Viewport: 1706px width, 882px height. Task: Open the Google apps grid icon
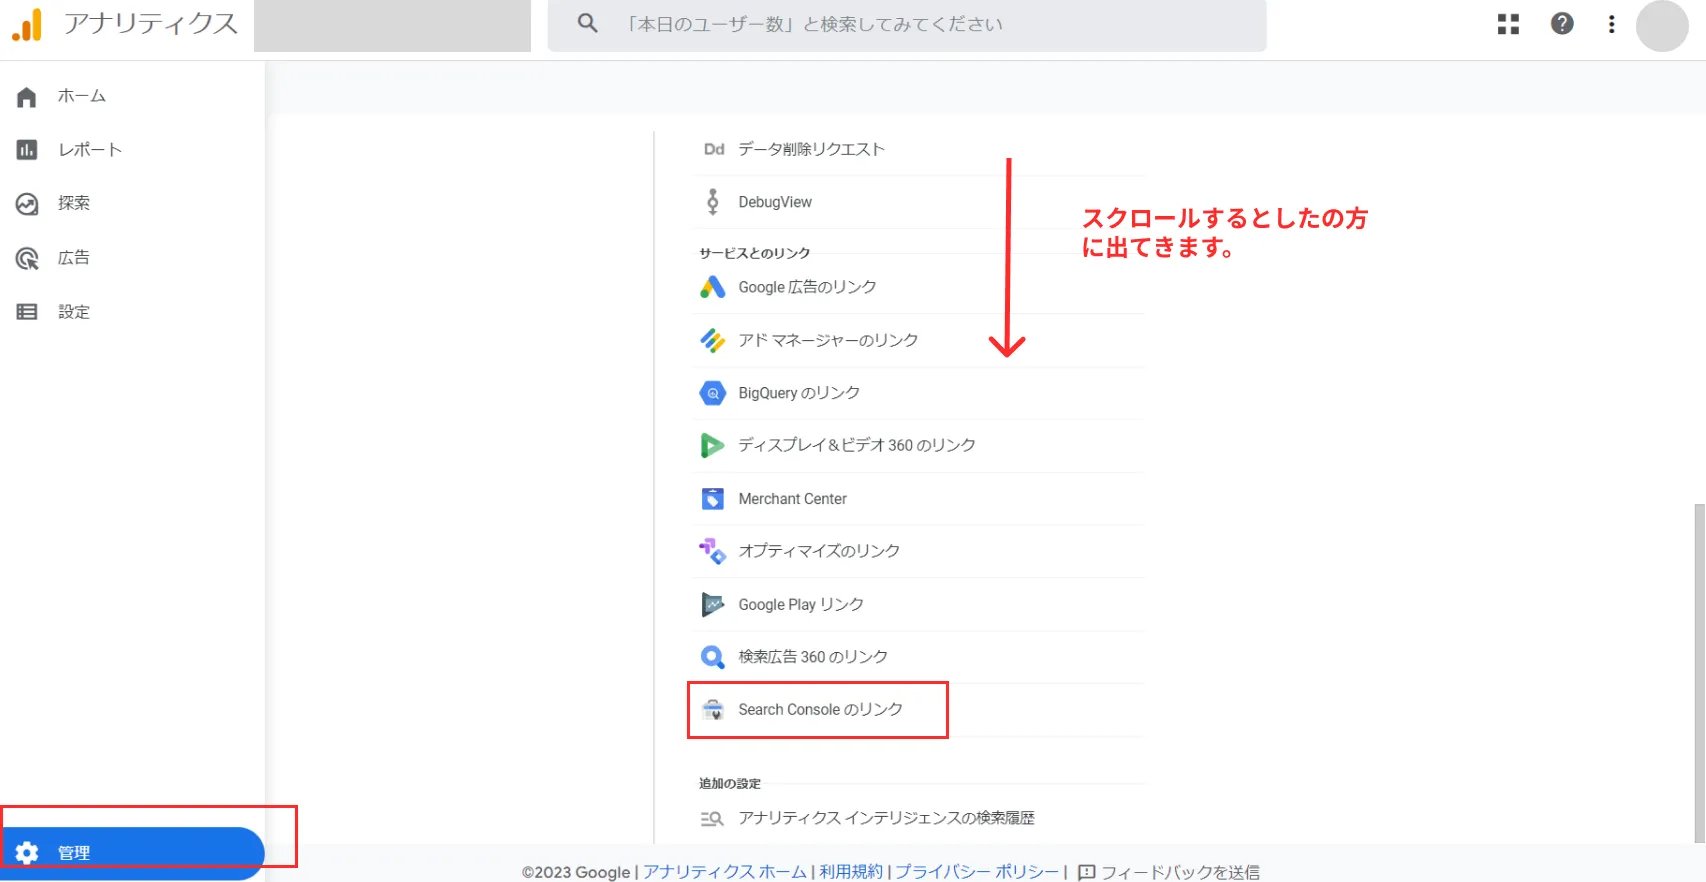tap(1508, 24)
